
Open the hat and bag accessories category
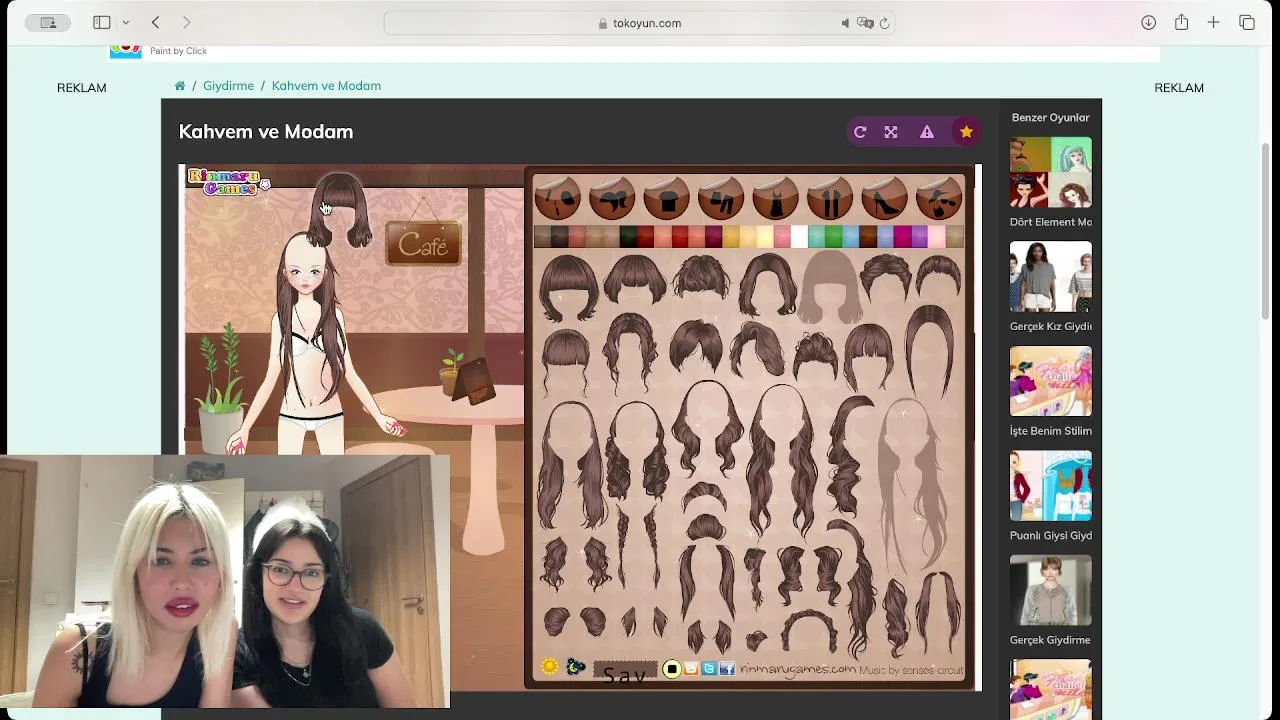coord(938,198)
